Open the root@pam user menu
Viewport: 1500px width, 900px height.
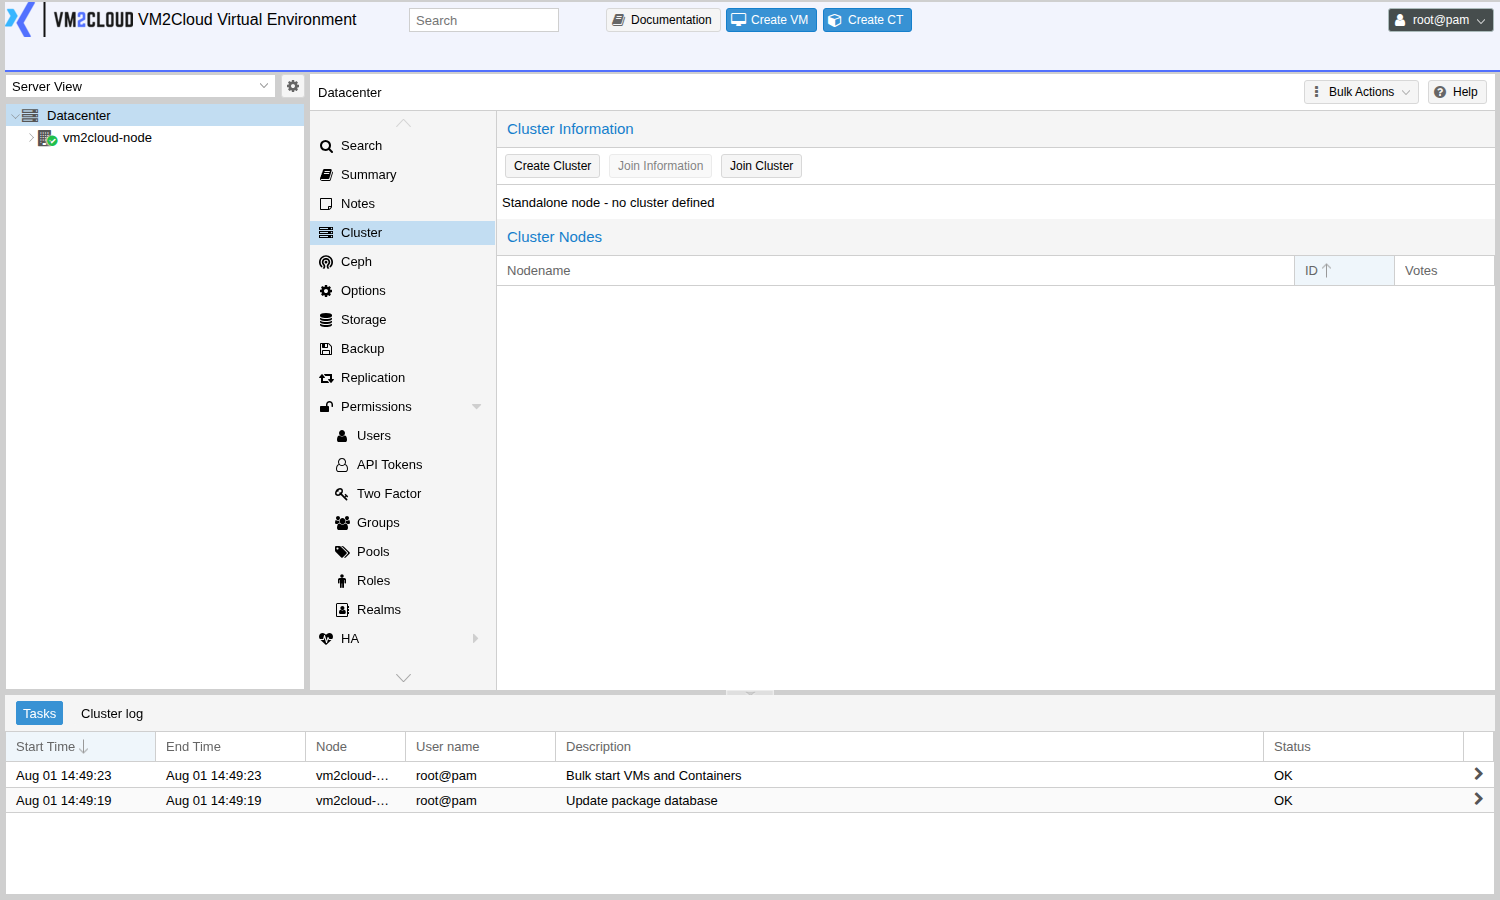coord(1440,20)
